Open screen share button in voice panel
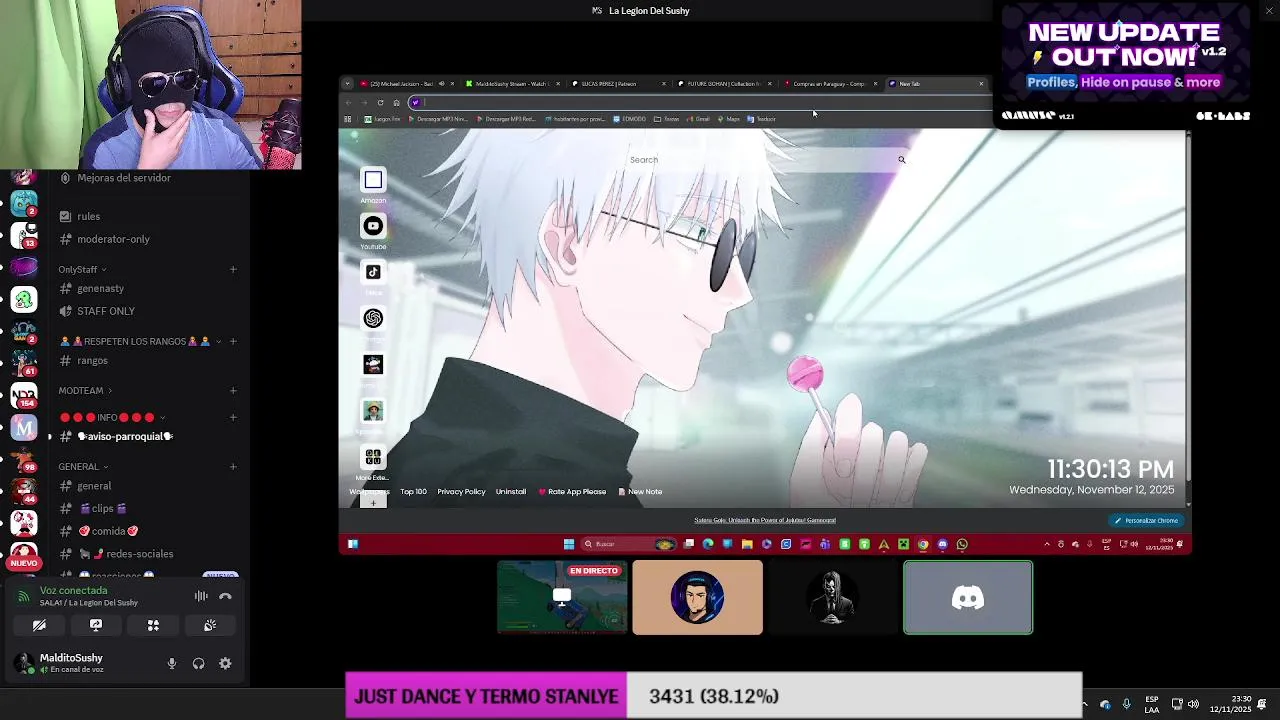The height and width of the screenshot is (720, 1280). coord(96,625)
